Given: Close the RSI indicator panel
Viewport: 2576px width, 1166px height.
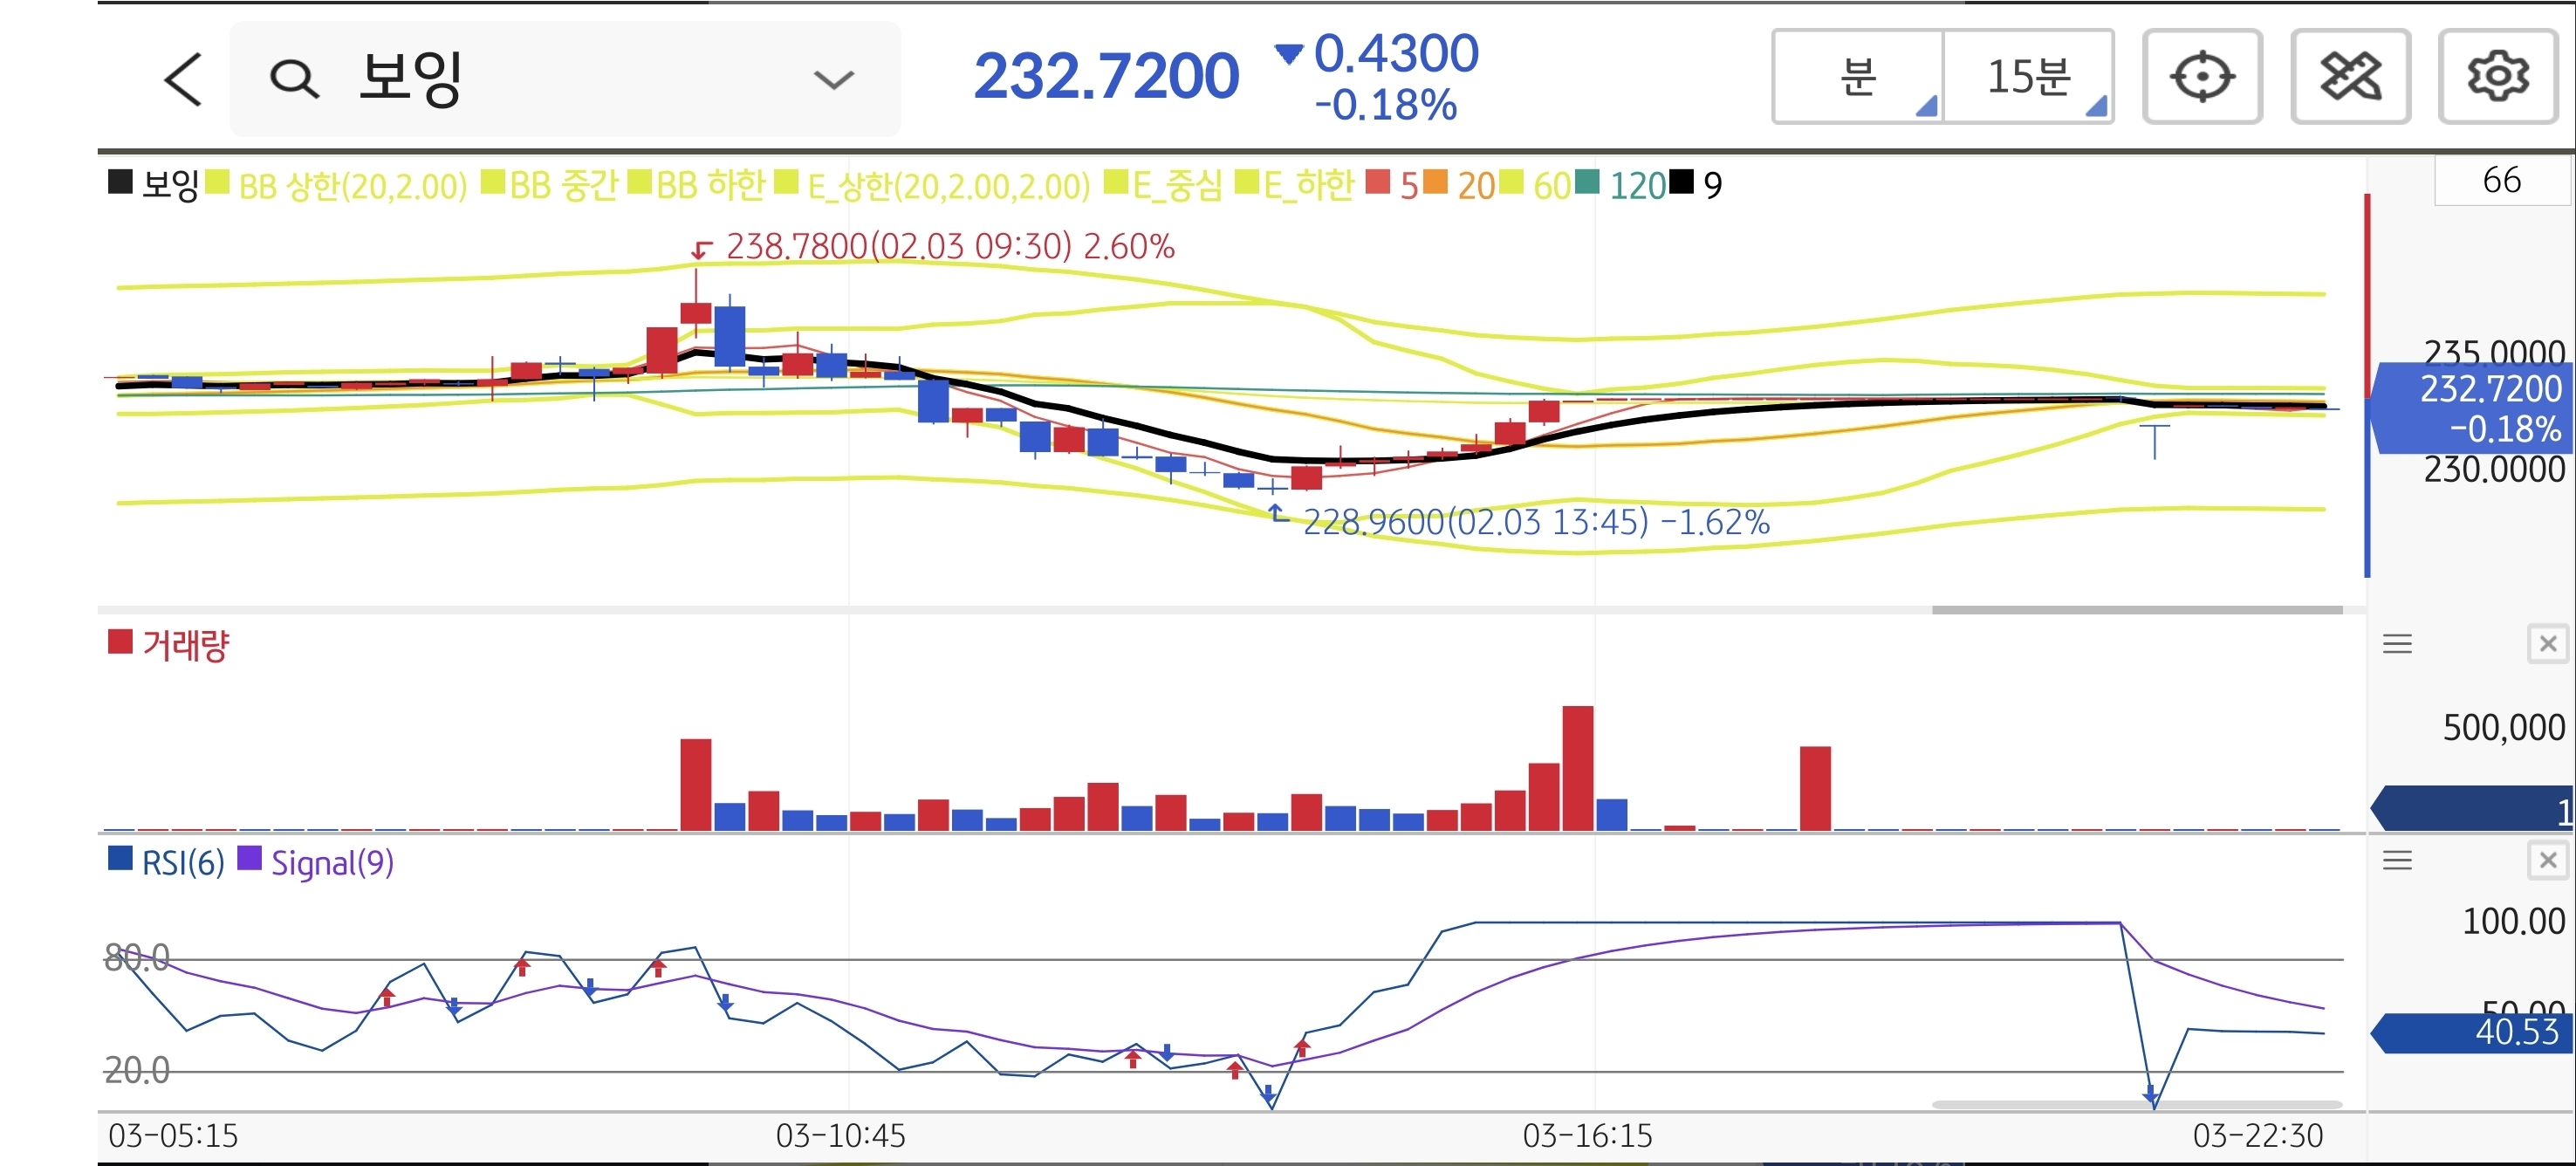Looking at the screenshot, I should (2547, 860).
